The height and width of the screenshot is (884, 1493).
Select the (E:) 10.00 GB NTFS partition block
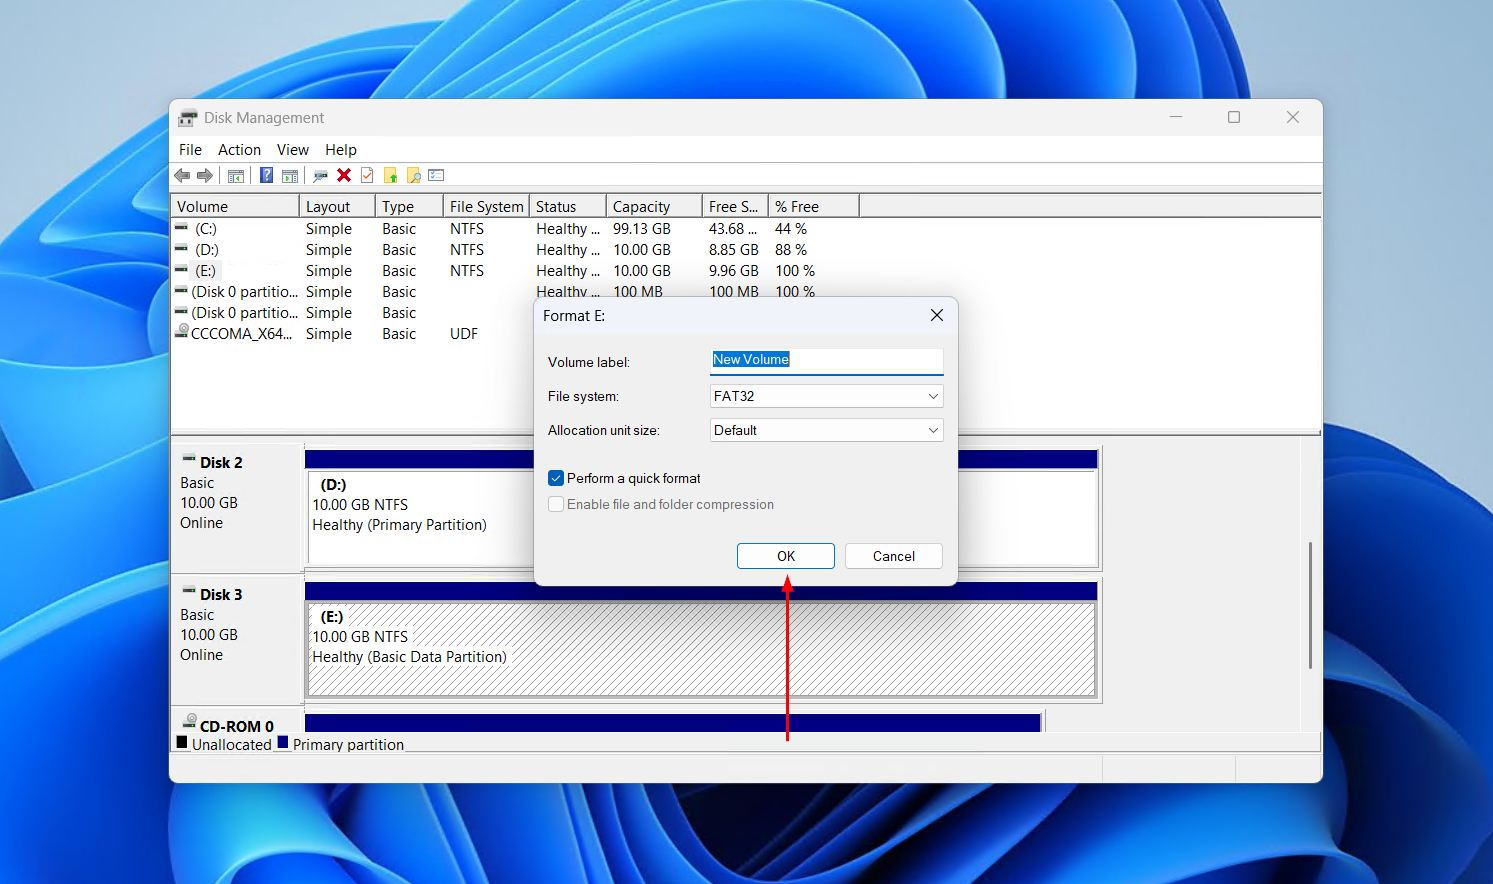click(x=701, y=649)
